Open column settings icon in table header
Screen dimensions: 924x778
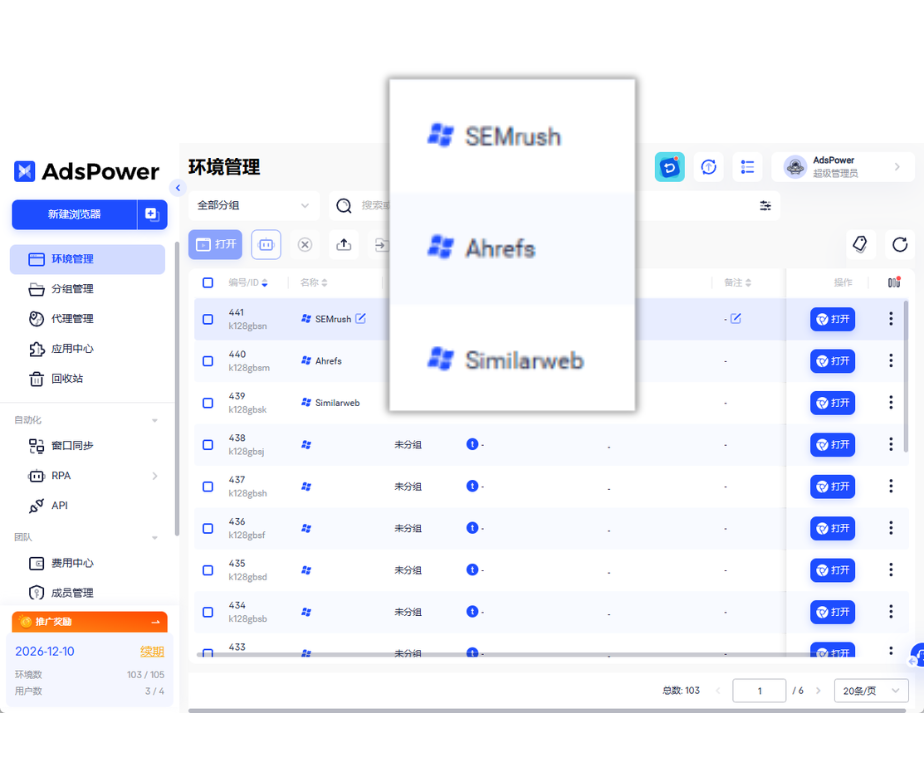coord(894,282)
